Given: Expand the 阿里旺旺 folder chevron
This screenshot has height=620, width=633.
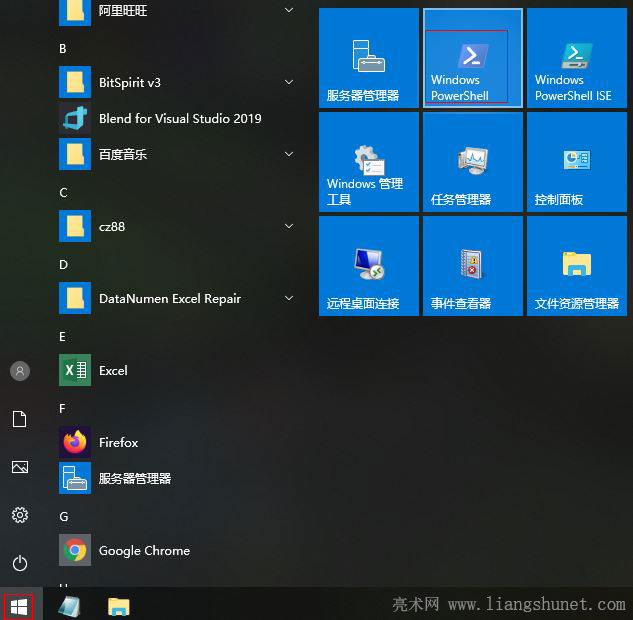Looking at the screenshot, I should point(289,10).
